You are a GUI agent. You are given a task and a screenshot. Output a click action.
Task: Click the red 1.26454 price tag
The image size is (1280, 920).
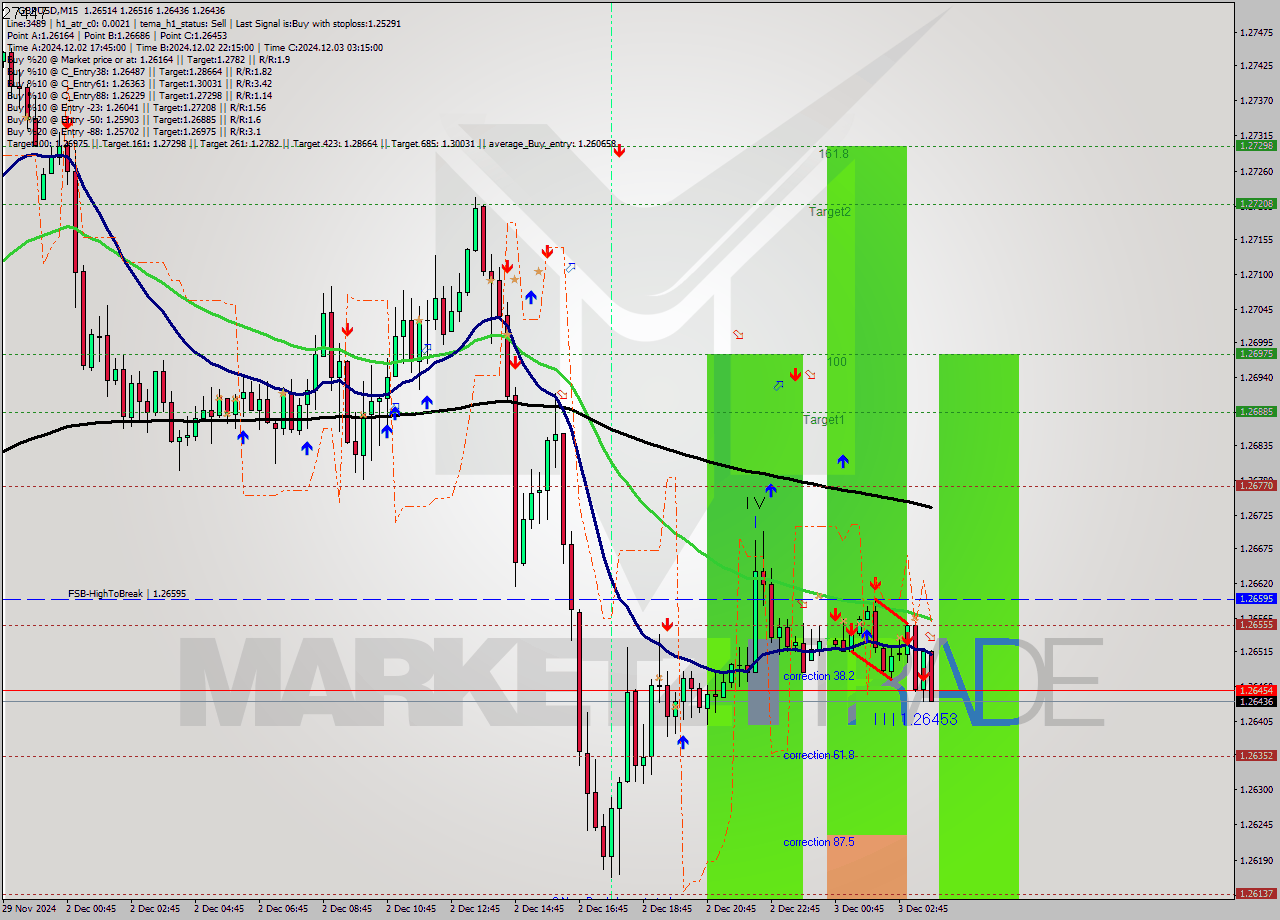tap(1255, 690)
